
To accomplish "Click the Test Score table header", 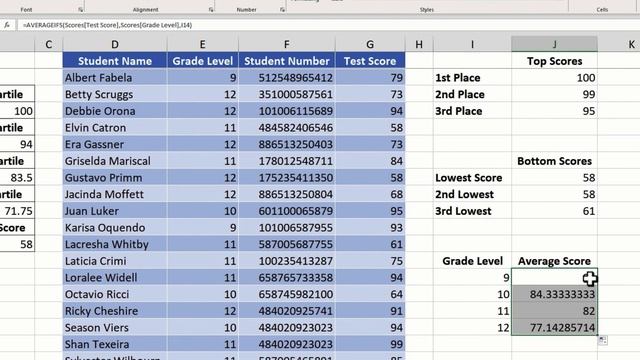I will [x=370, y=61].
